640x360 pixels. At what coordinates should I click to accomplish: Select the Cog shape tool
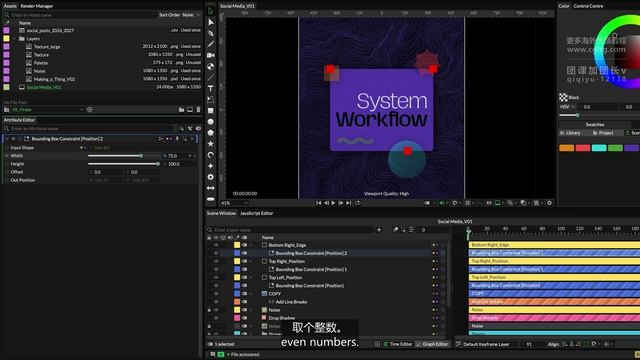[x=211, y=177]
